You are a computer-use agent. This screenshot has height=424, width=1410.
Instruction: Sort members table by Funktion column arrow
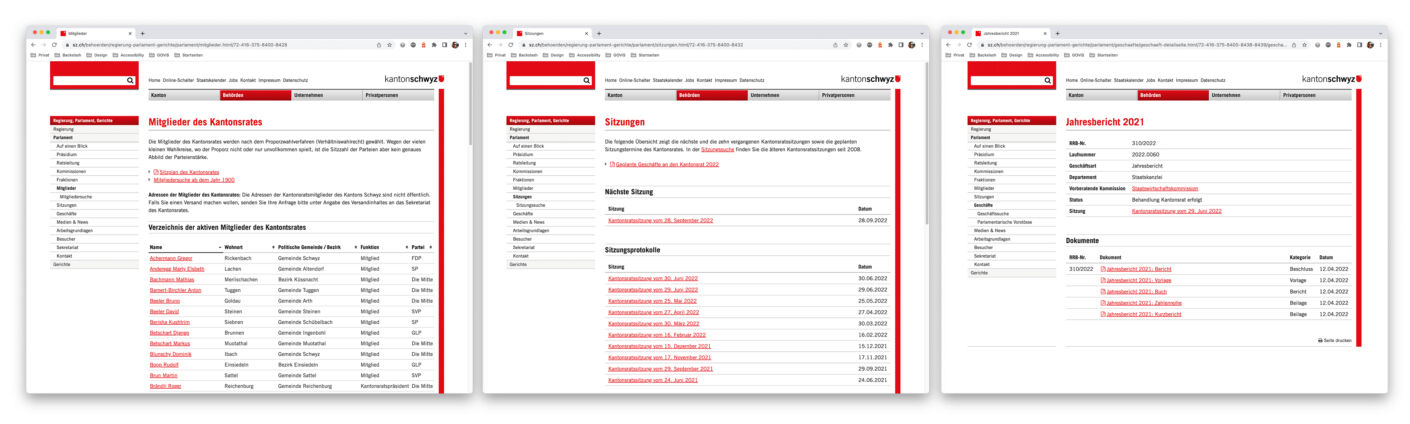pos(407,246)
